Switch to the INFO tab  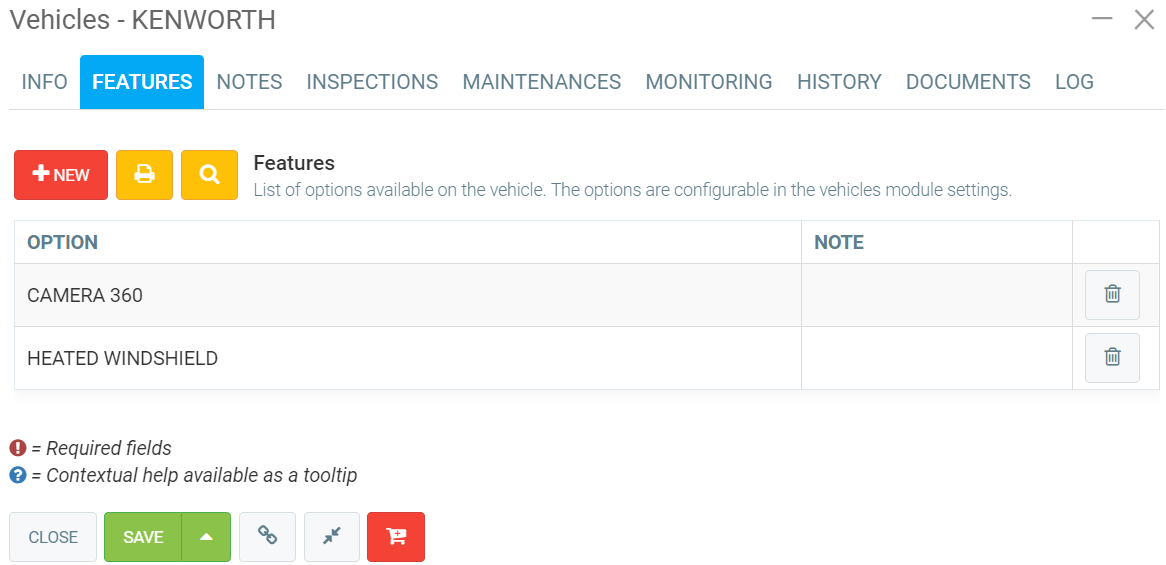tap(45, 82)
